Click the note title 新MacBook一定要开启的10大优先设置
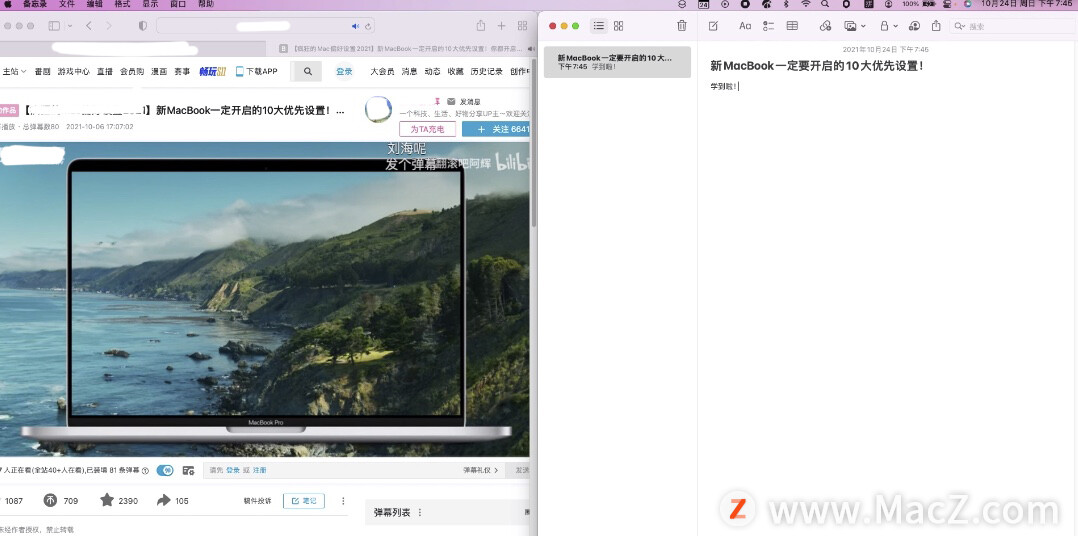This screenshot has height=536, width=1078. [817, 67]
